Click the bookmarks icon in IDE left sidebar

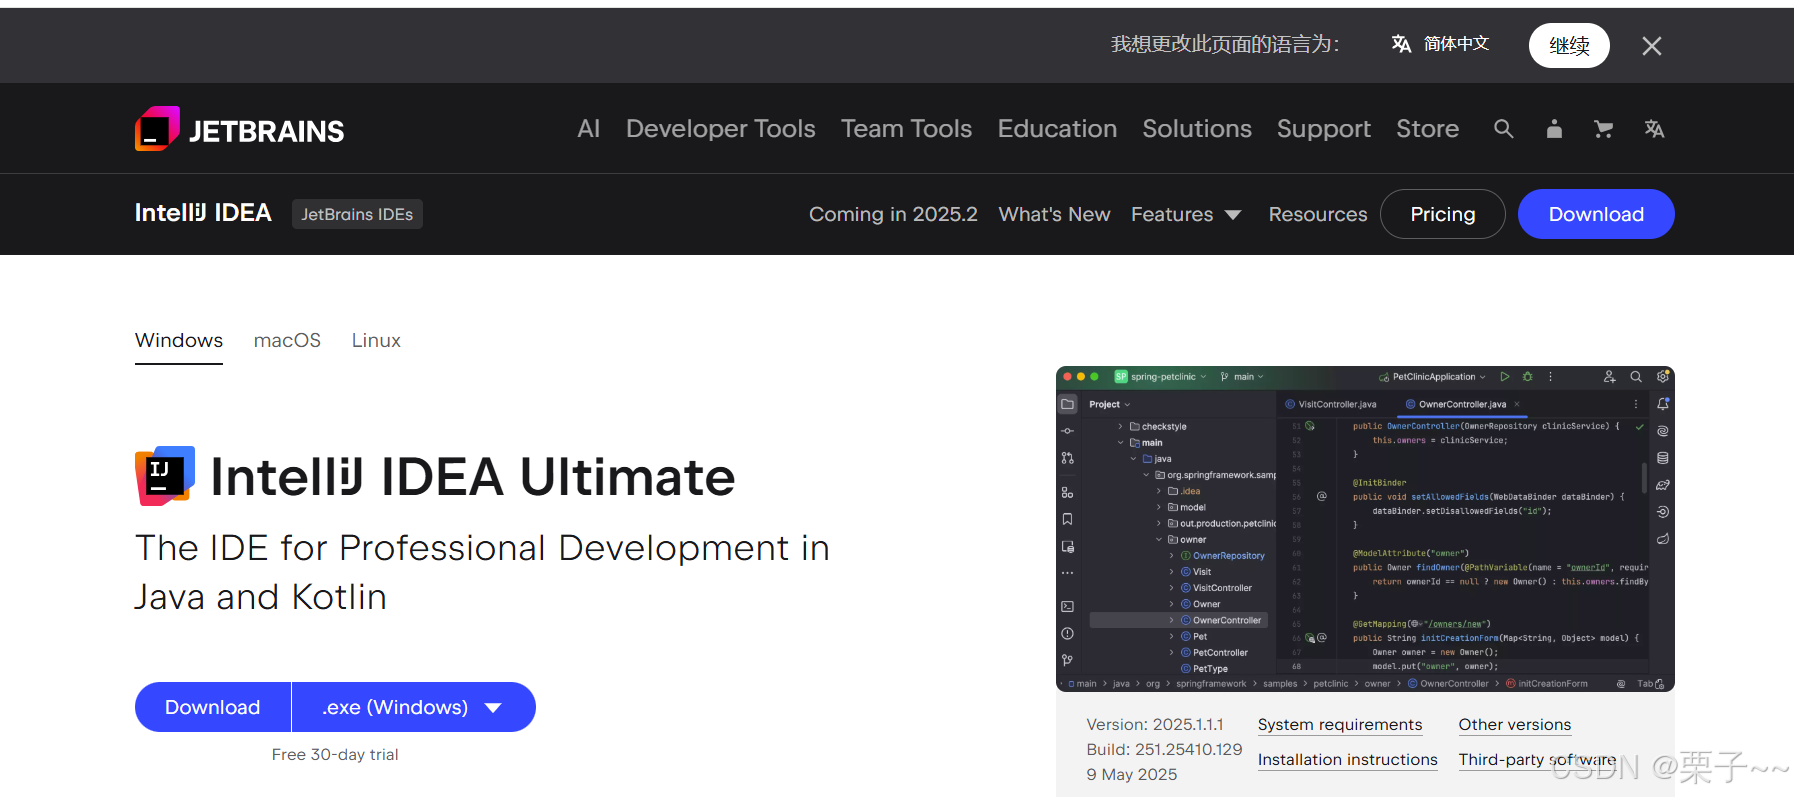(x=1068, y=519)
